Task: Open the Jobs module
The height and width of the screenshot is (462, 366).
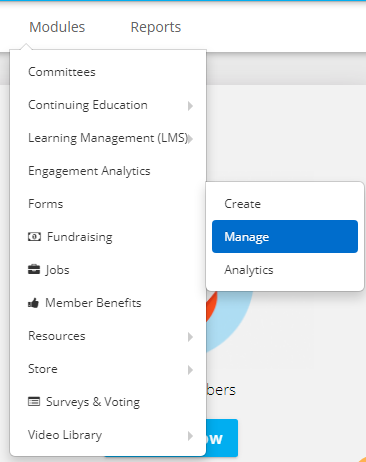Action: (57, 270)
